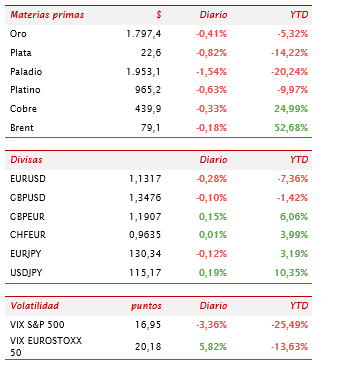
Task: Select Platino daily change -0,63%
Action: click(211, 90)
